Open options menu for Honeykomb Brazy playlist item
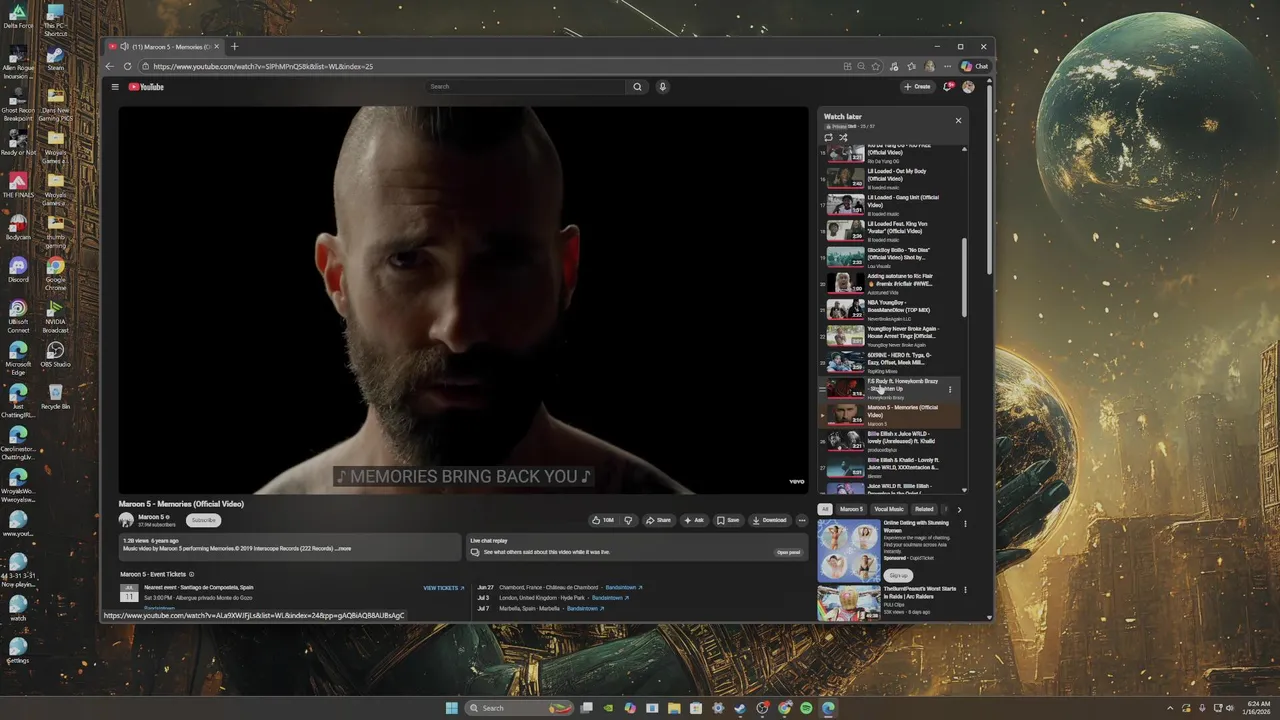 click(x=950, y=389)
